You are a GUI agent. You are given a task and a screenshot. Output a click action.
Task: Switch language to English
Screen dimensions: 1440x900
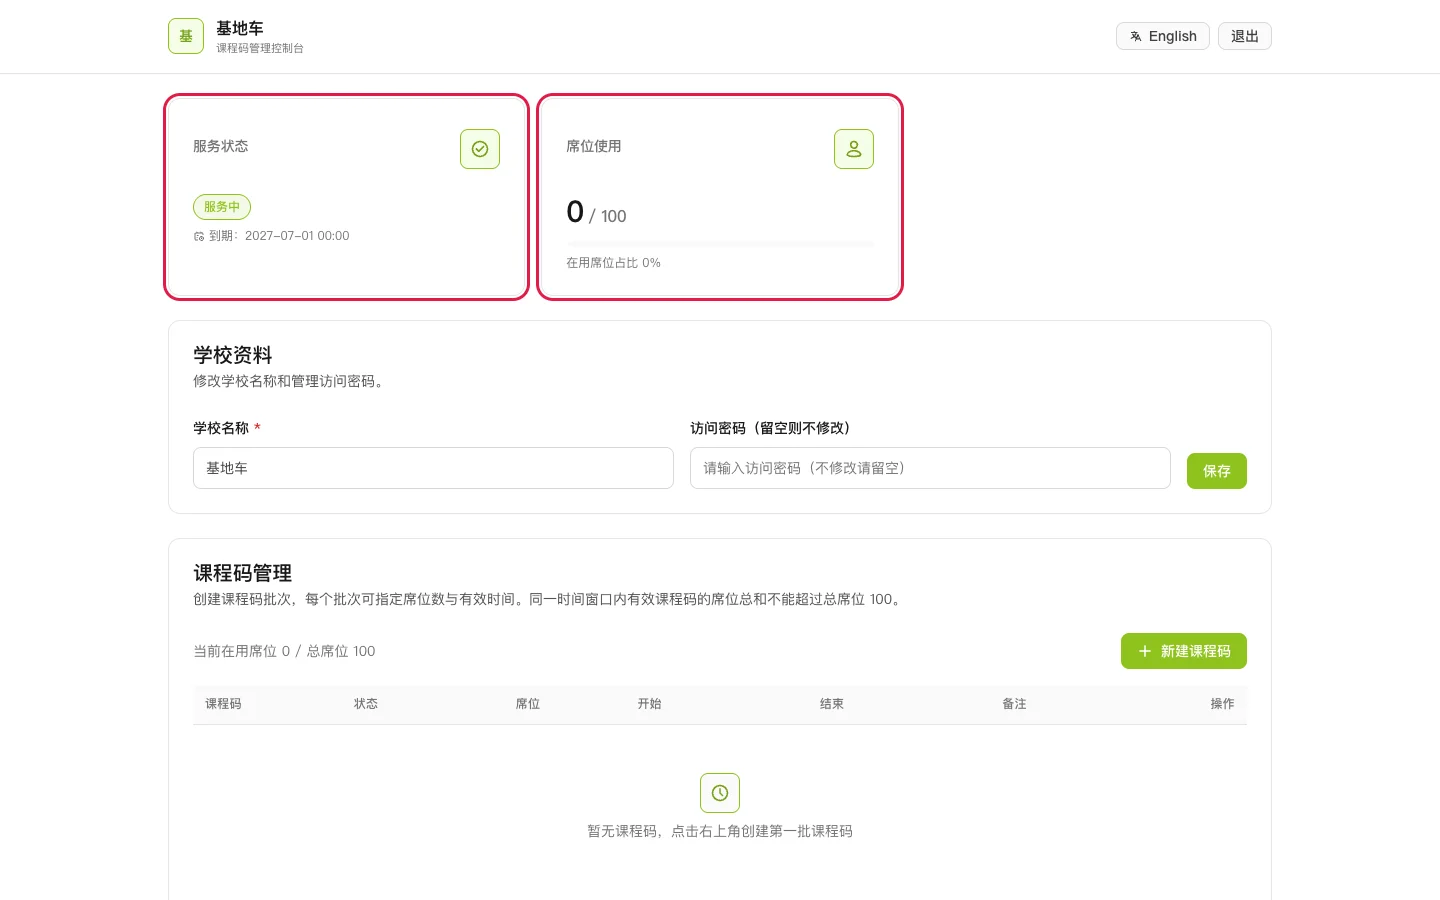tap(1163, 36)
